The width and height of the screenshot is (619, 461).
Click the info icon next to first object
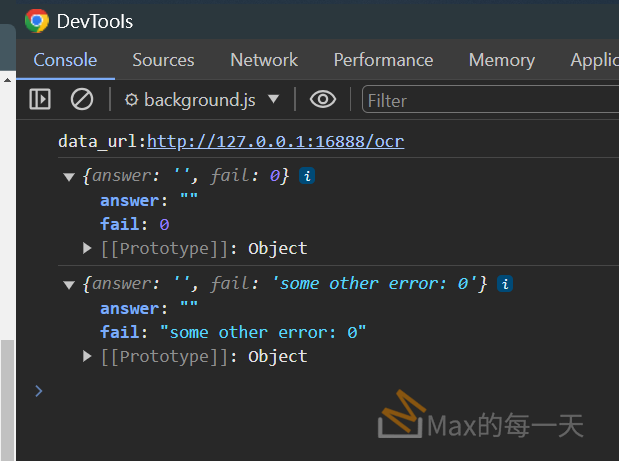pos(308,176)
